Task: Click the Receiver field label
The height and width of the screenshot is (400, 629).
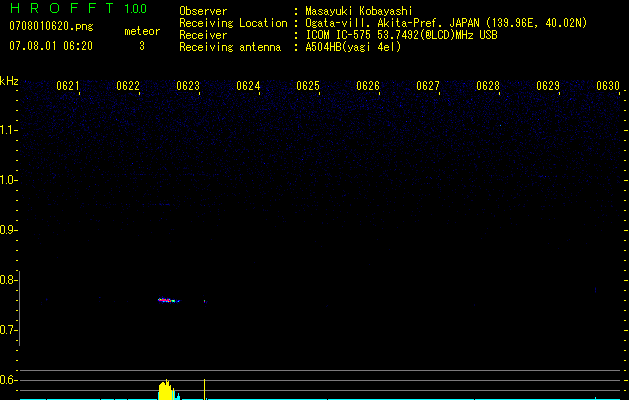Action: tap(203, 35)
